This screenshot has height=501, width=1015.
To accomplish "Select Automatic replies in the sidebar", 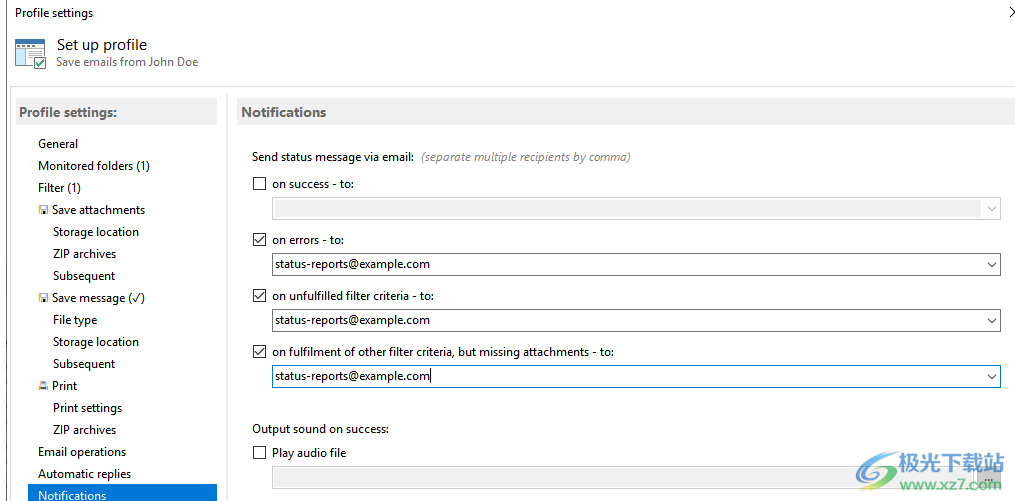I will [84, 474].
